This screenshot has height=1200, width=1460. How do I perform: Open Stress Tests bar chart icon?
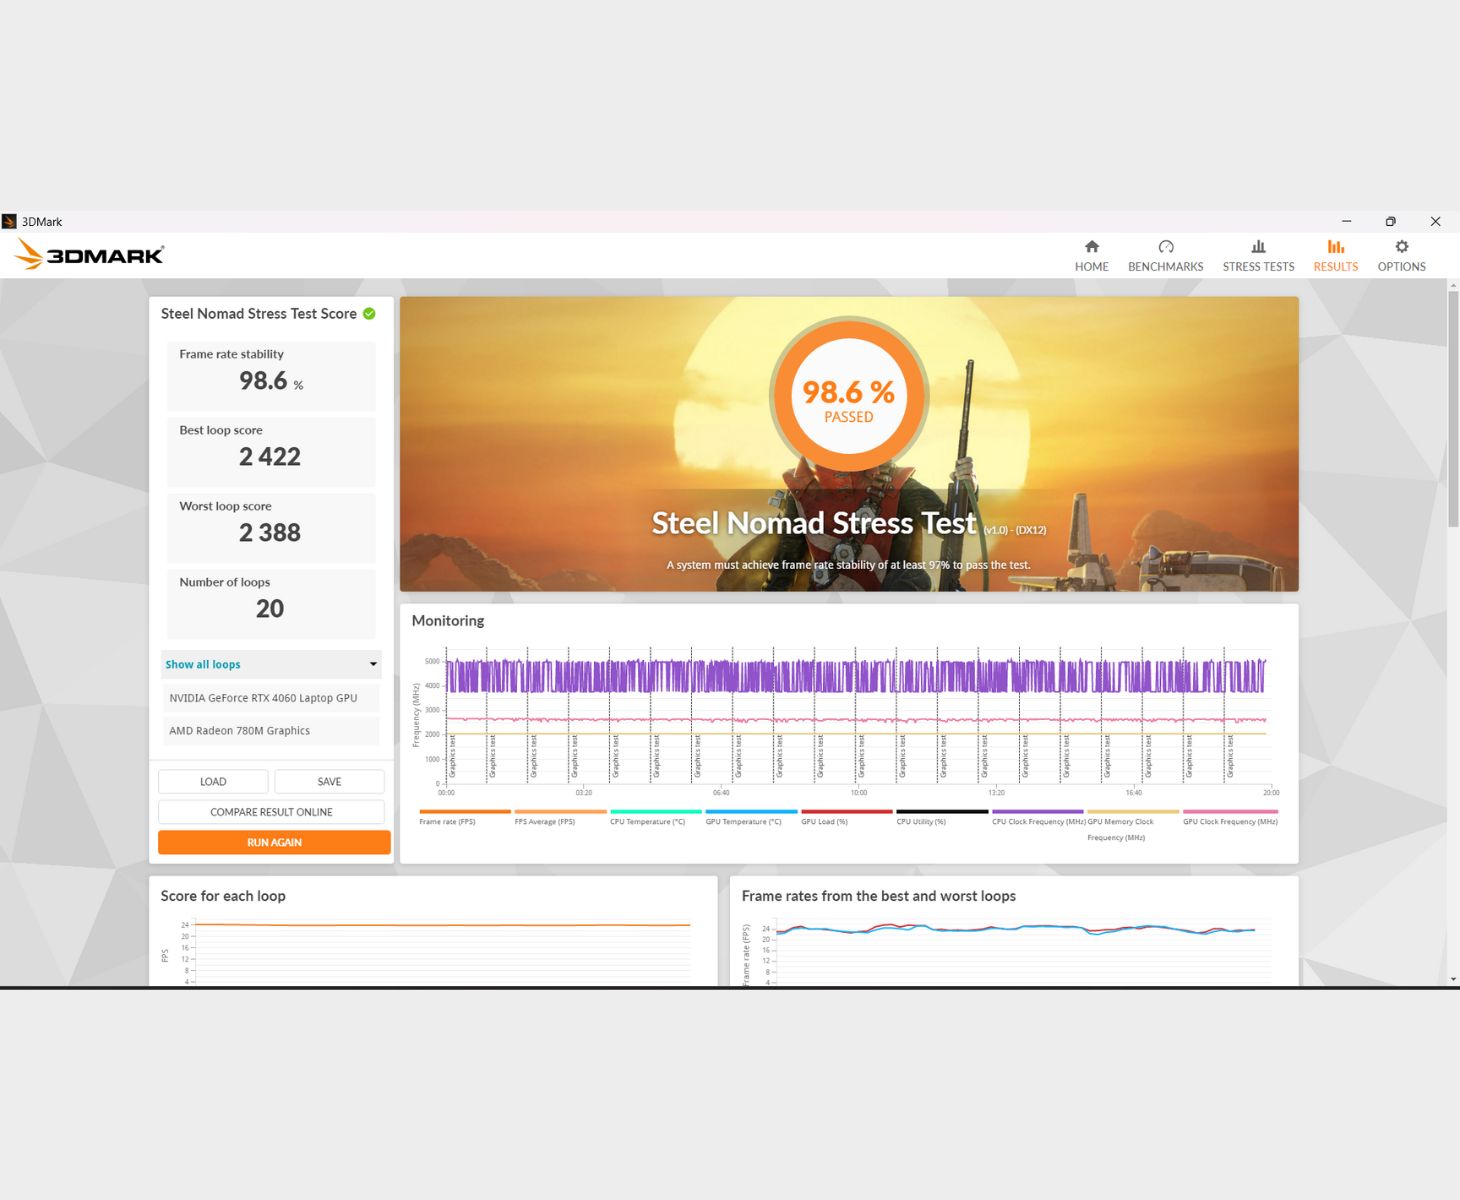pyautogui.click(x=1258, y=247)
